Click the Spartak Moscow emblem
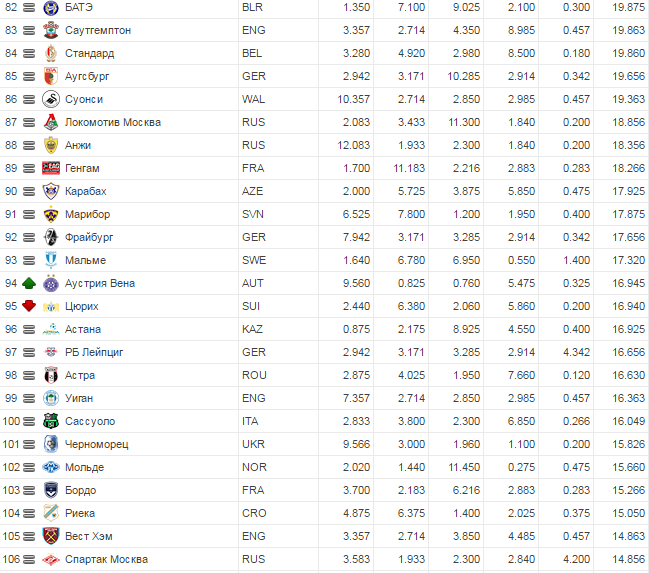The image size is (649, 573). click(51, 559)
